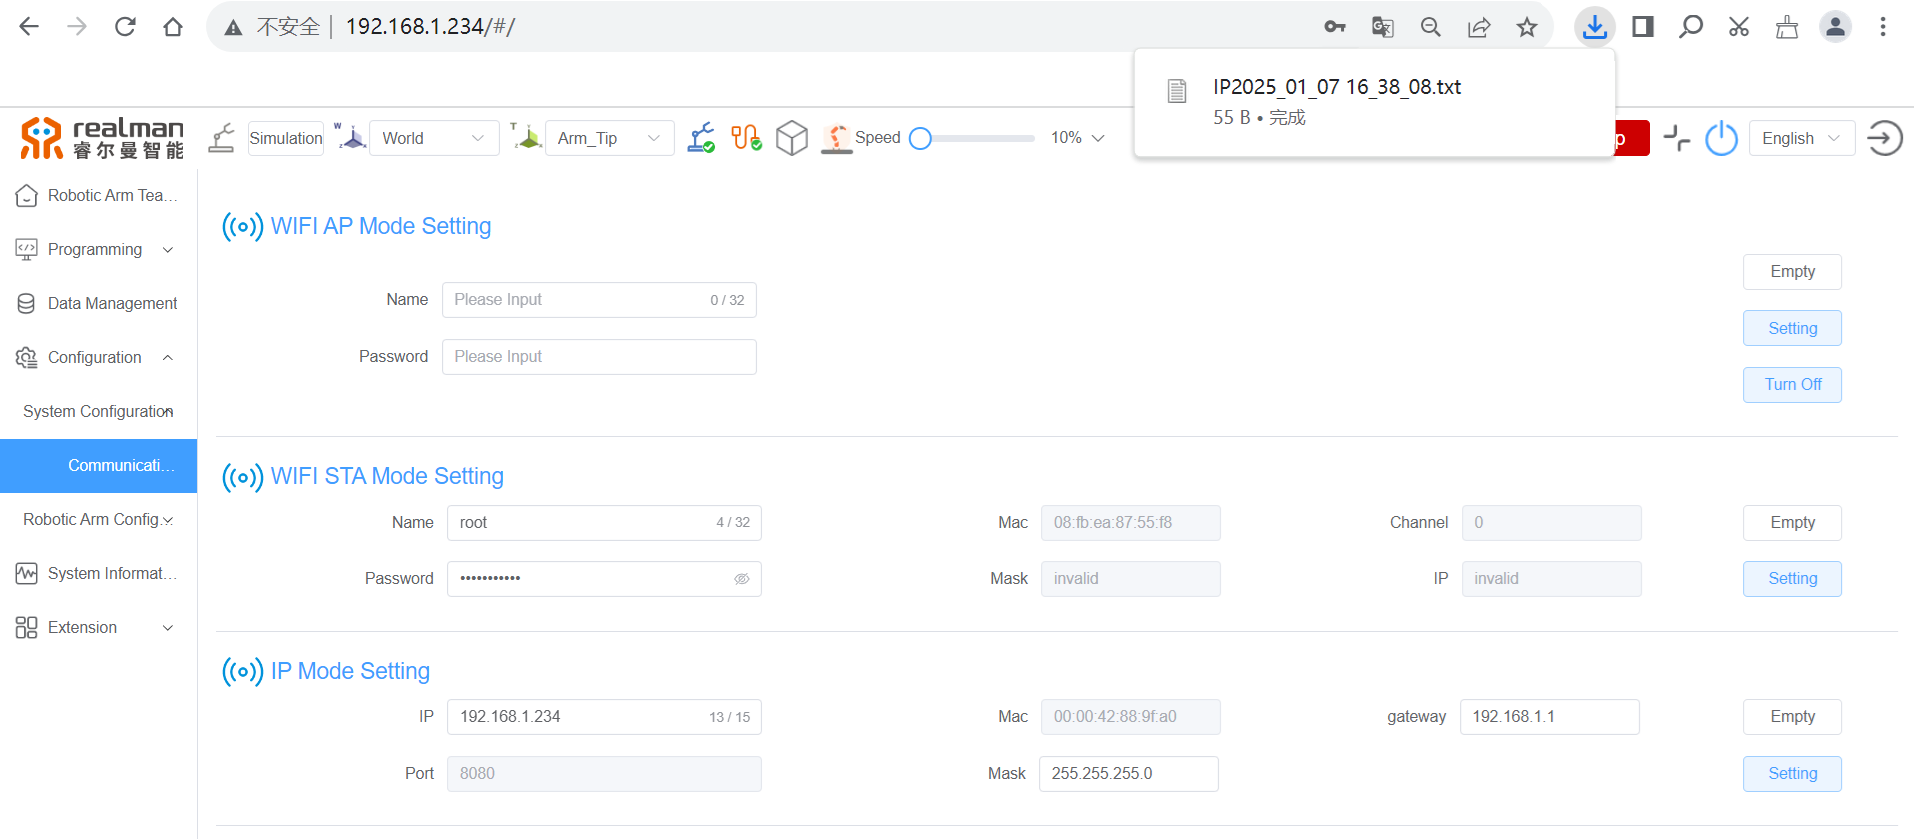Click the orange robot arm icon beside Speed
The height and width of the screenshot is (839, 1914).
(x=836, y=138)
